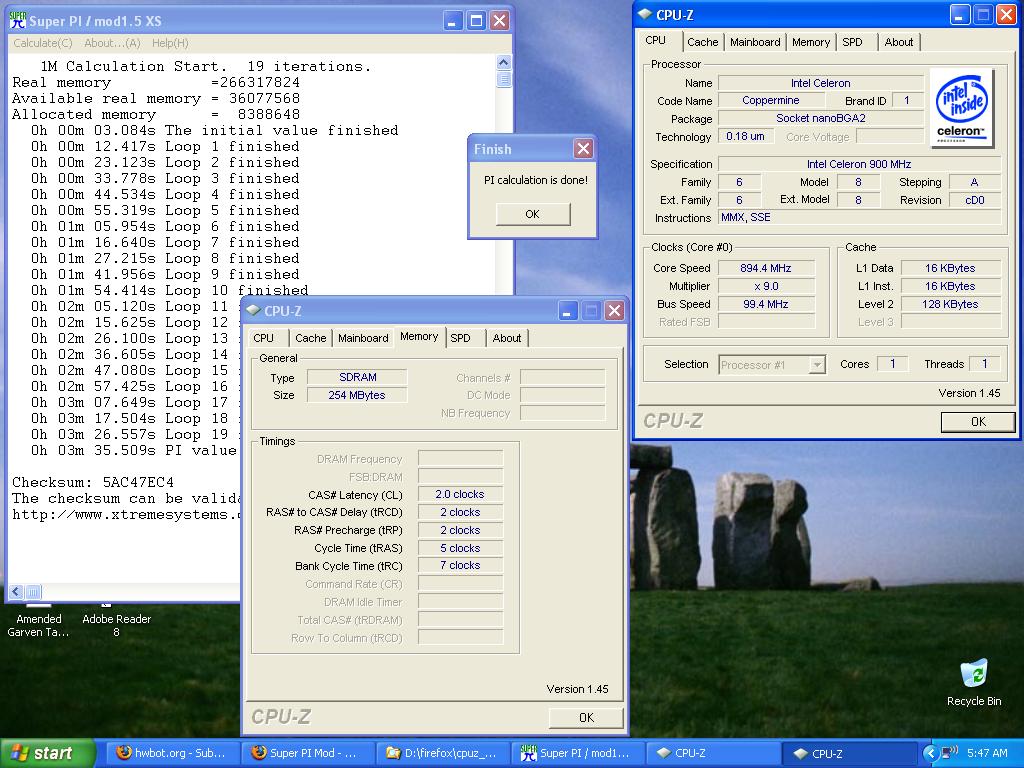This screenshot has height=768, width=1024.
Task: Click OK in the CPU-Z CPU window
Action: [978, 422]
